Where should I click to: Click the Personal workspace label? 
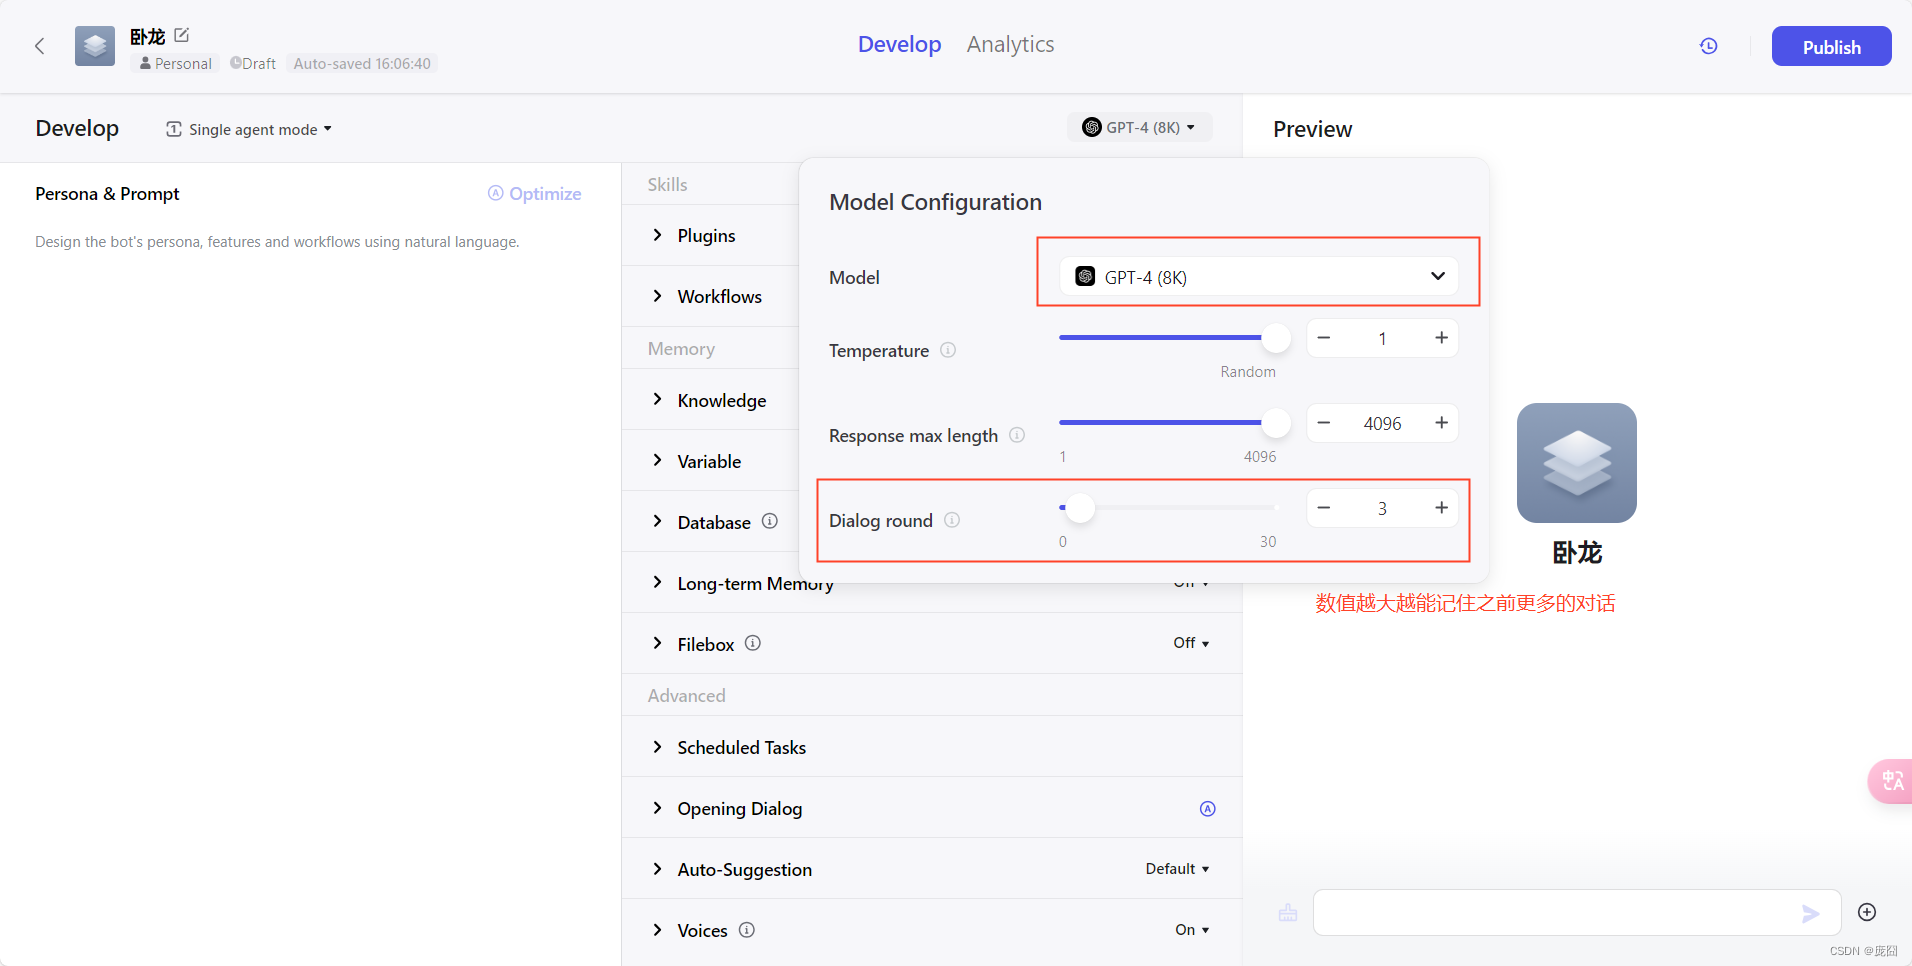(176, 64)
